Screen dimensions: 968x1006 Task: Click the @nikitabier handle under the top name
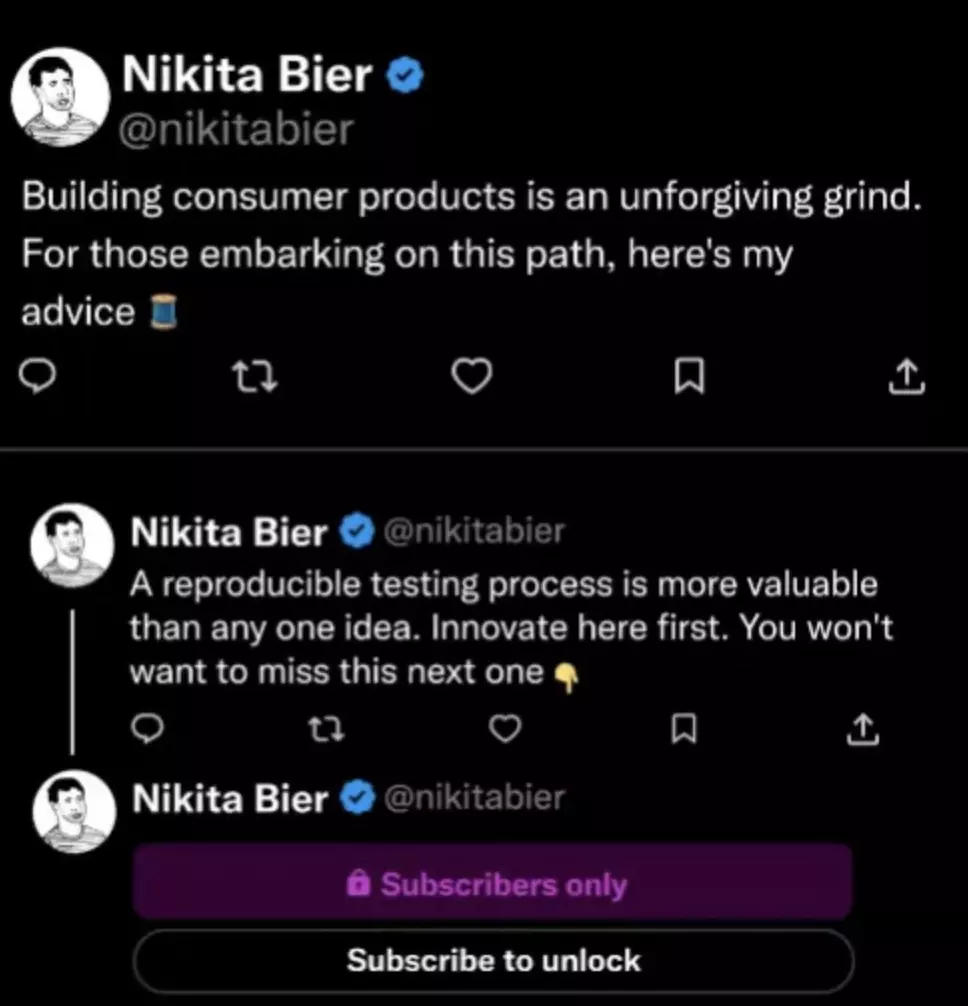coord(236,129)
